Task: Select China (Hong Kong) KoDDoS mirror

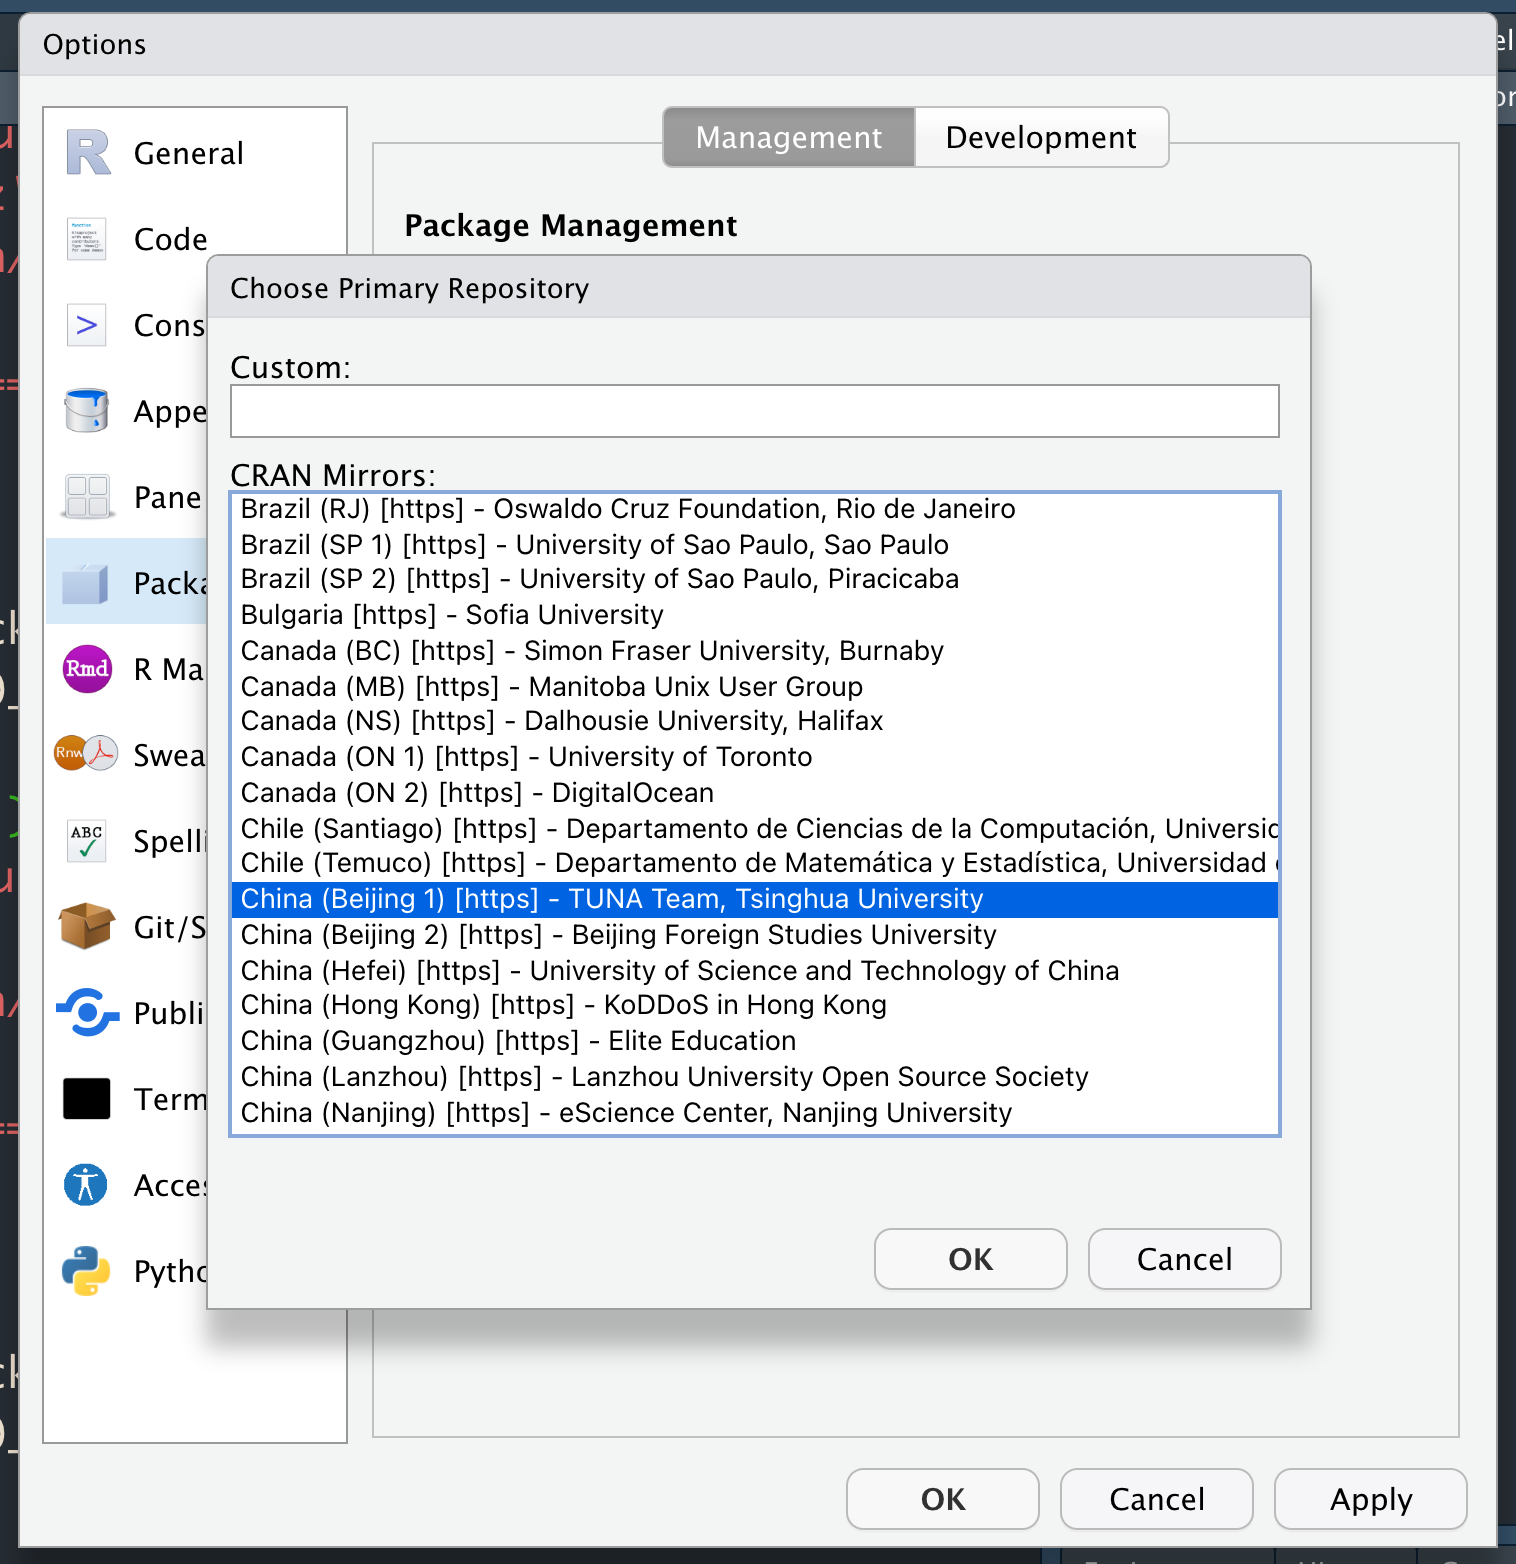Action: pos(755,1005)
